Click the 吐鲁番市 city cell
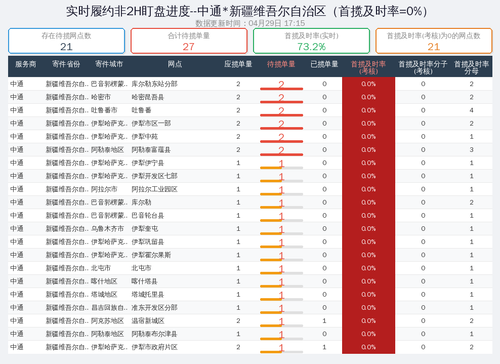 (x=104, y=110)
